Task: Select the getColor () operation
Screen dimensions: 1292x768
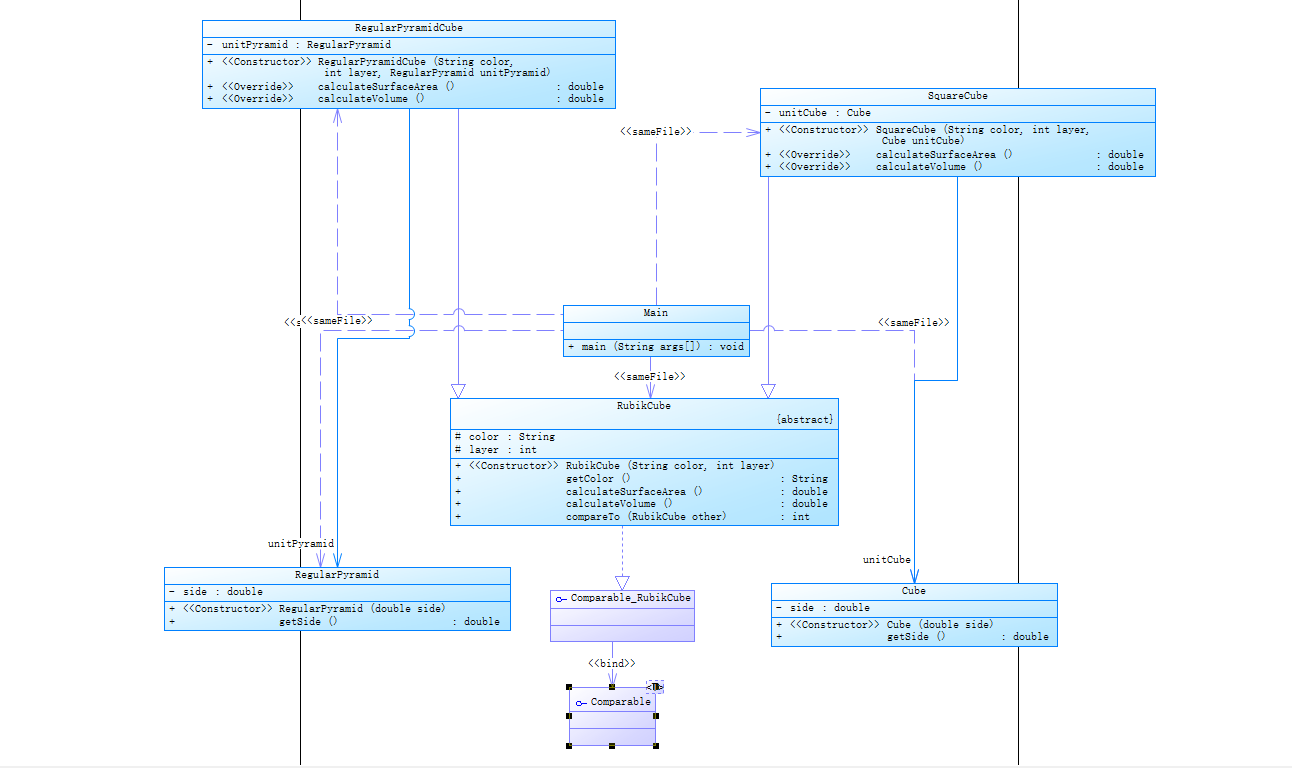Action: [641, 479]
